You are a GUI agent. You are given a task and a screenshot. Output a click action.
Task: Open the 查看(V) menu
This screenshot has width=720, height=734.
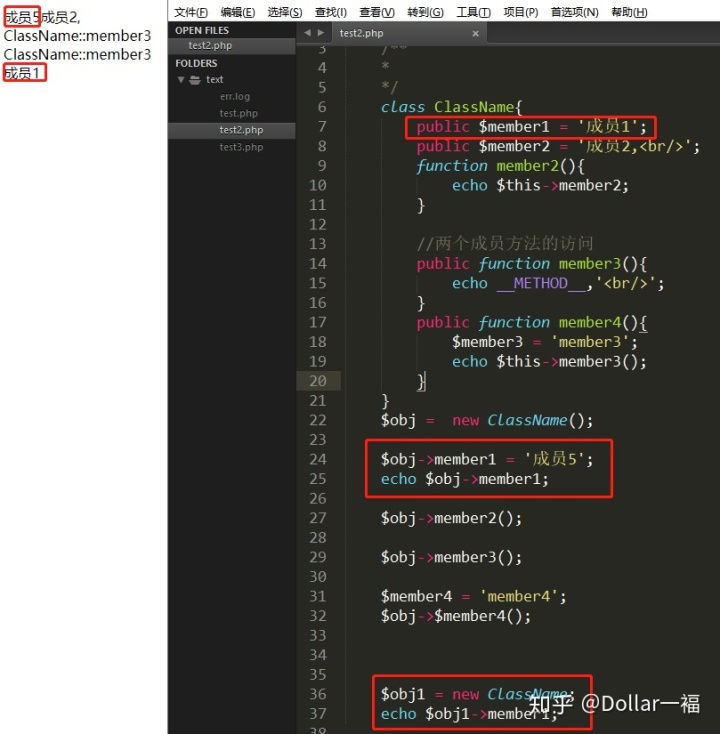pos(377,12)
